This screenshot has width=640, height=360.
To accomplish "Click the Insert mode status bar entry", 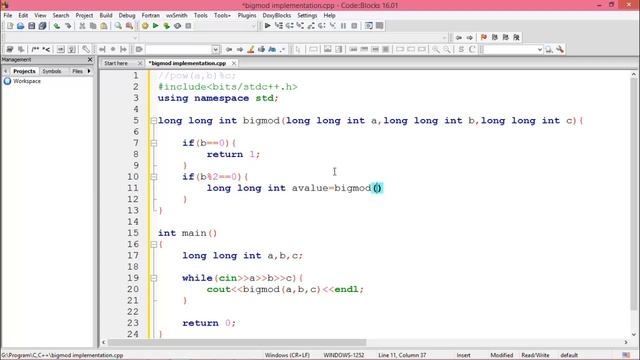I will [463, 355].
